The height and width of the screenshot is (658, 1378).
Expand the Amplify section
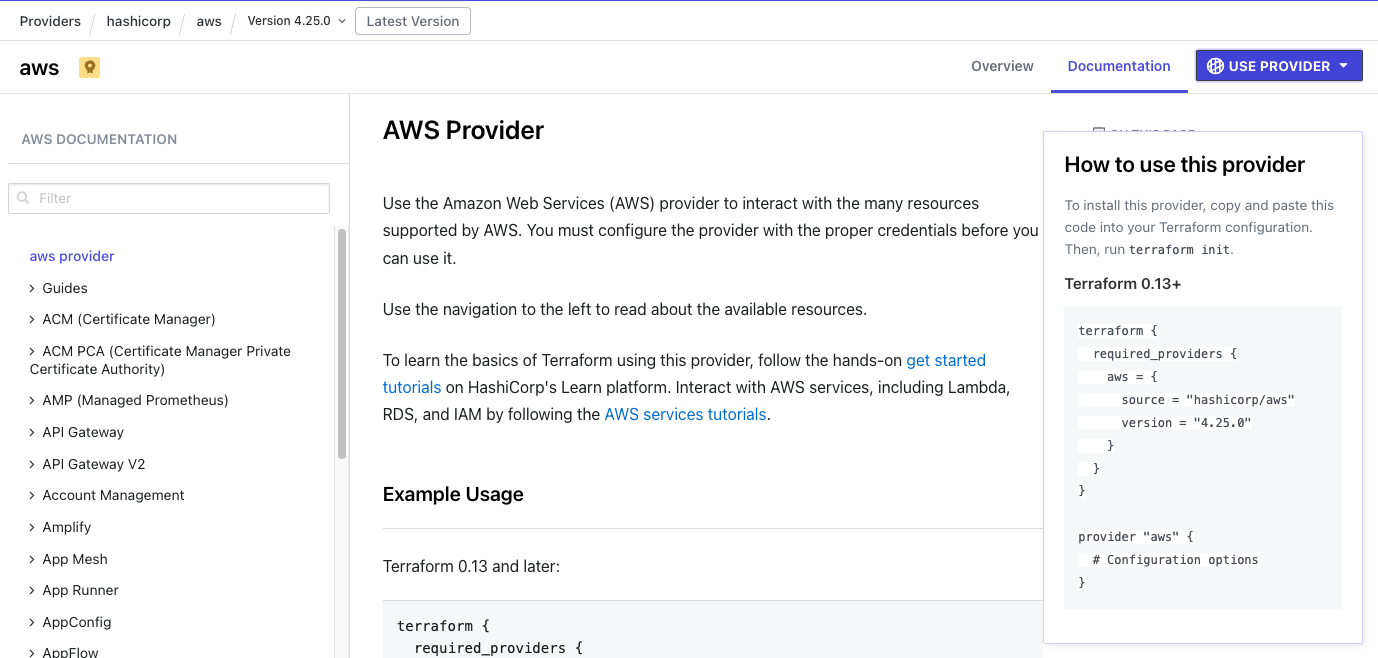[x=33, y=527]
